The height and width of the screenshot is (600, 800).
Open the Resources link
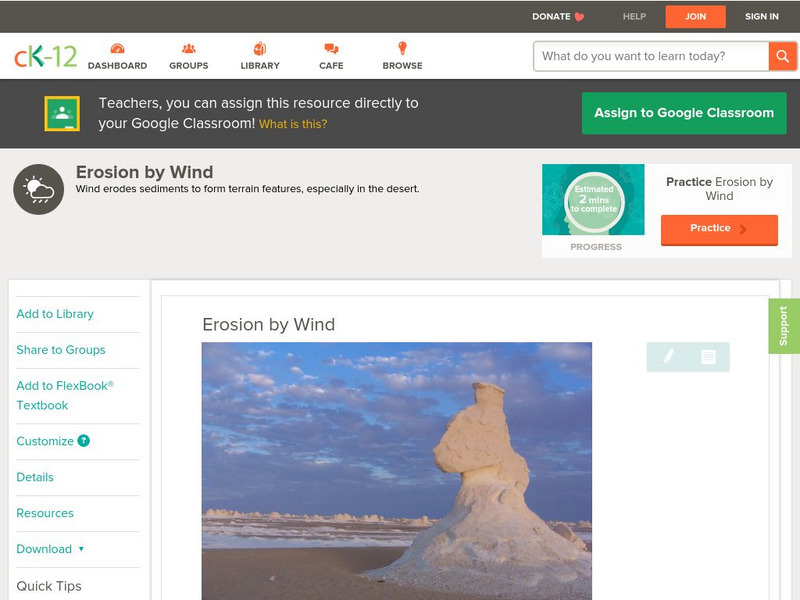[45, 513]
